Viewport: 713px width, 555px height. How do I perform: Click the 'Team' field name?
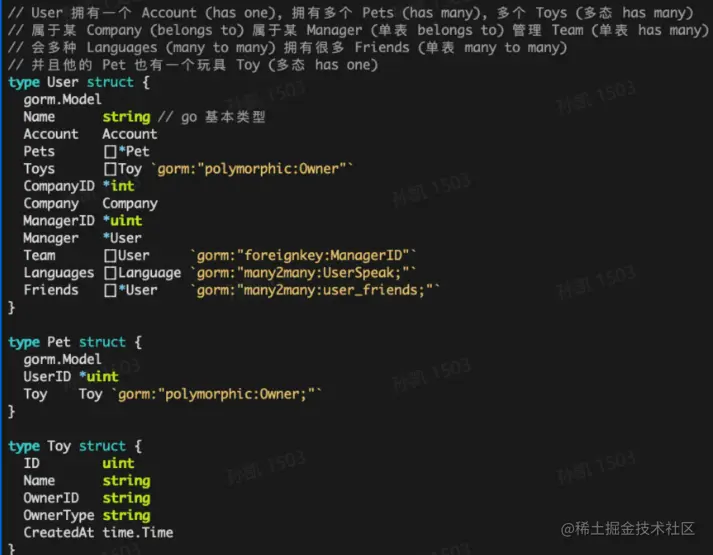40,255
